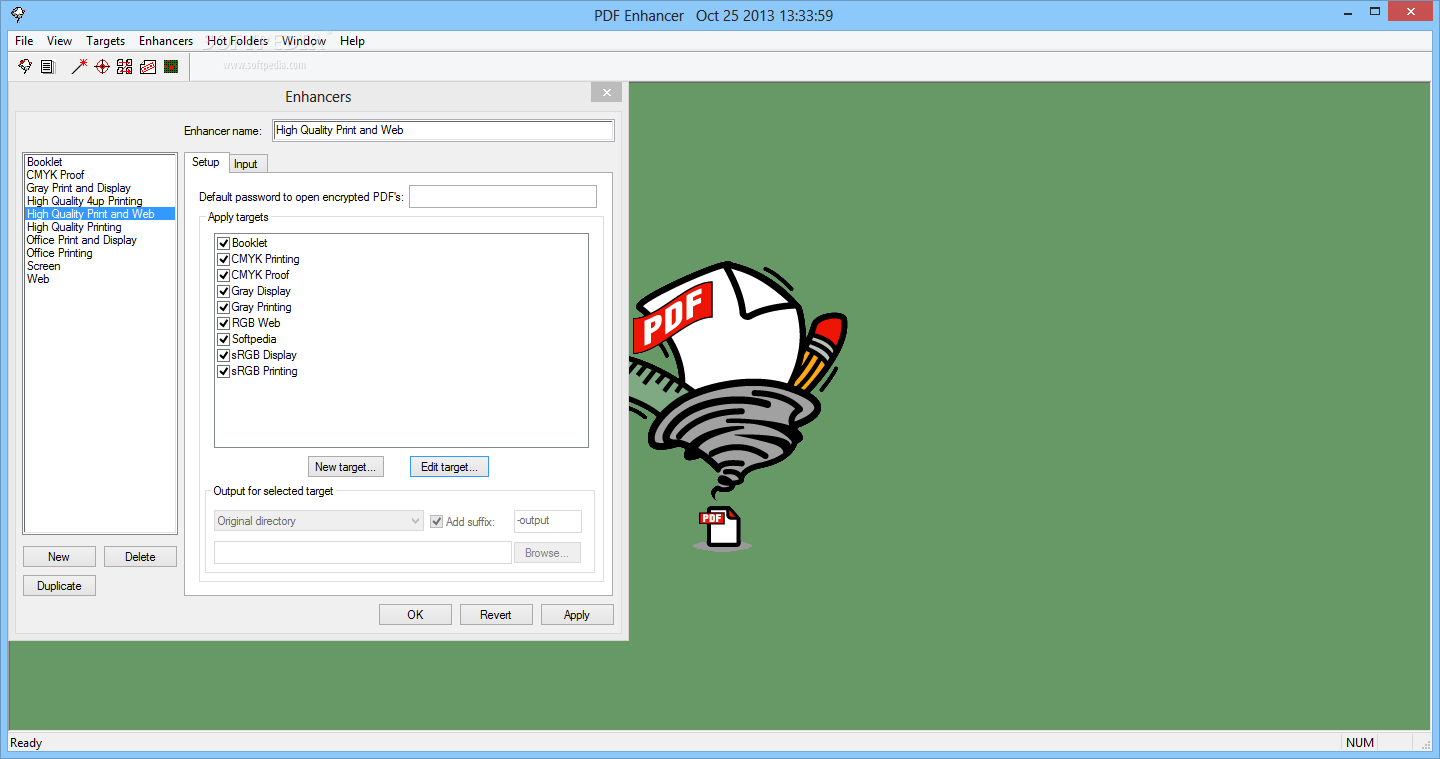
Task: Click the magic wand toolbar icon
Action: 79,67
